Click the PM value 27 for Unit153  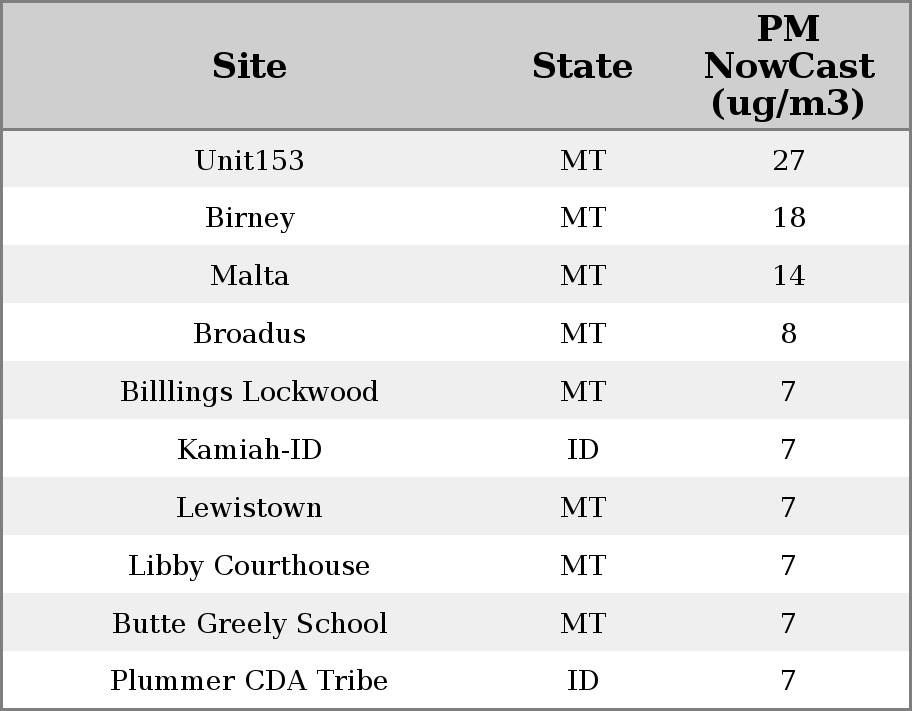point(788,161)
